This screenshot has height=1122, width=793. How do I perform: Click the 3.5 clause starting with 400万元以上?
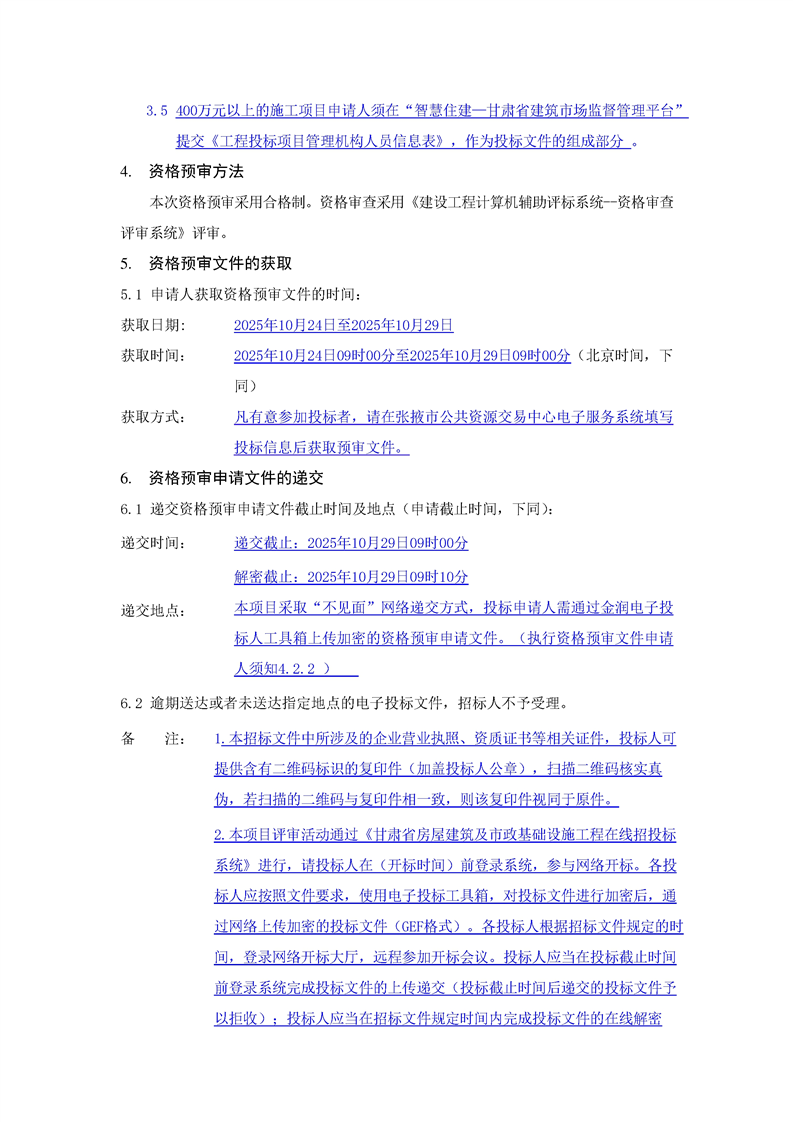click(430, 110)
